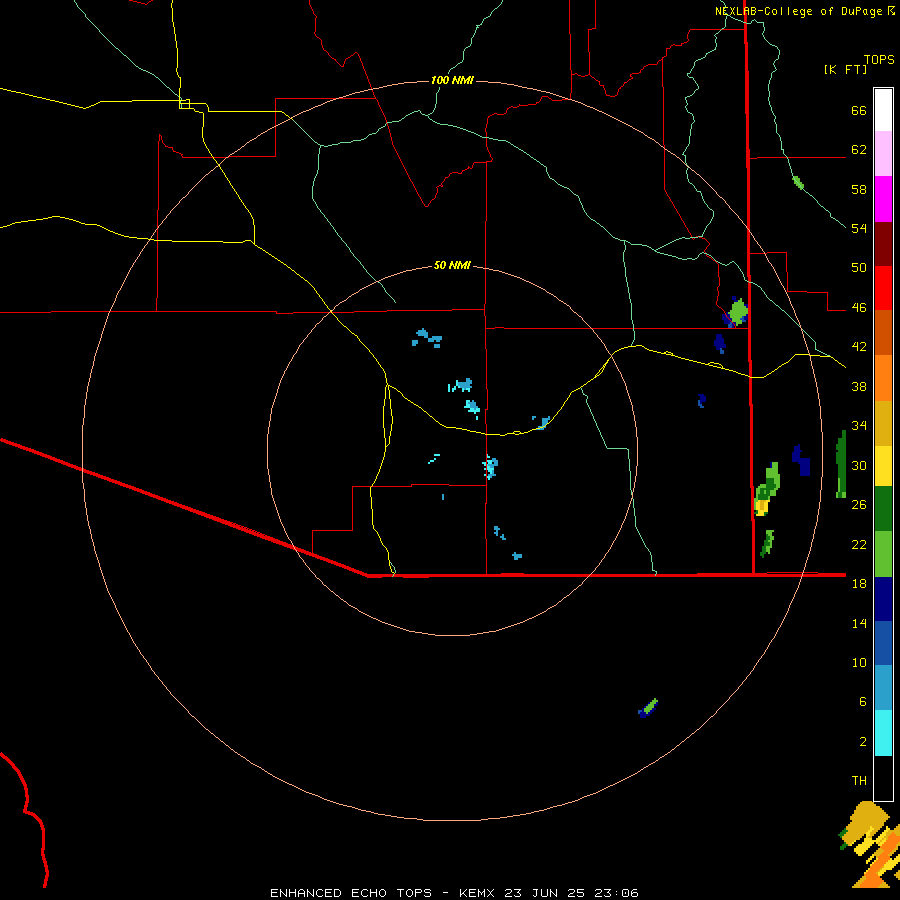Choose the cyan legend swatch
Viewport: 900px width, 900px height.
point(883,733)
